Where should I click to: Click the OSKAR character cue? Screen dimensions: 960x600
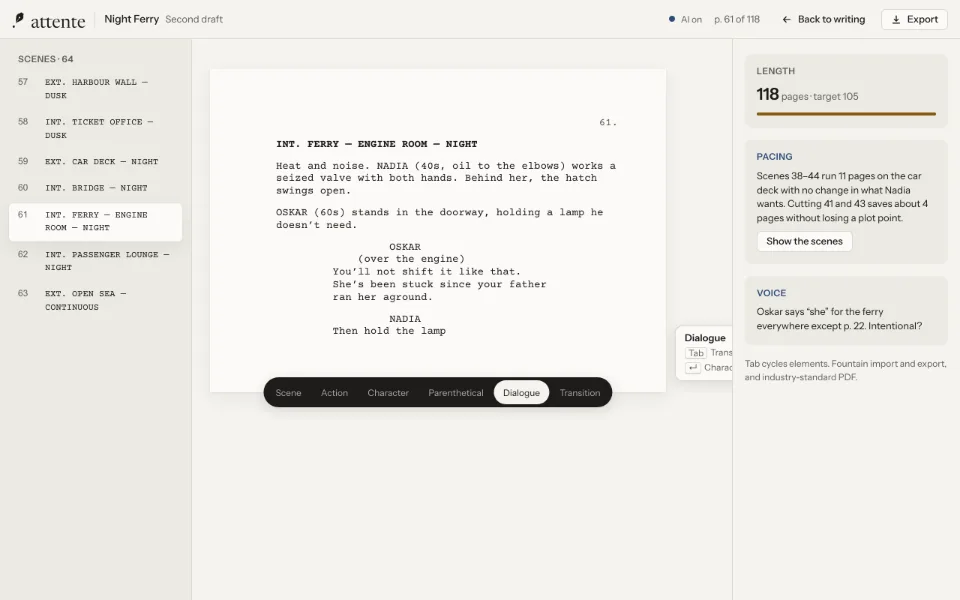(405, 247)
